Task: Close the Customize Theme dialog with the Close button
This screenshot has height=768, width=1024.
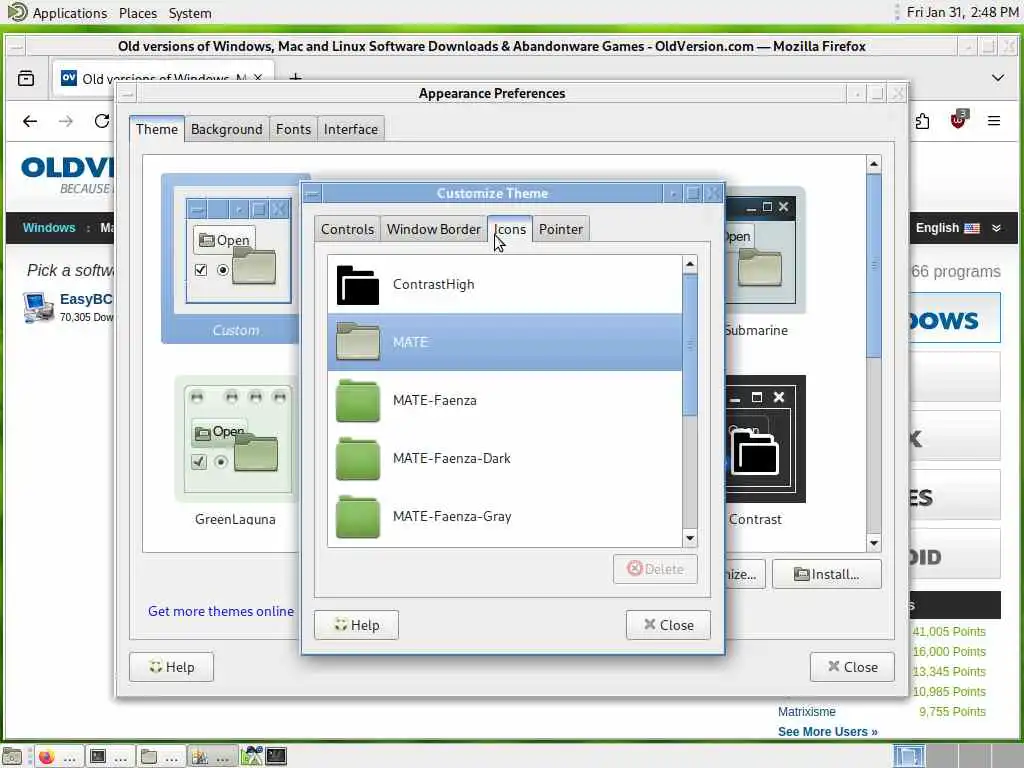Action: click(668, 625)
